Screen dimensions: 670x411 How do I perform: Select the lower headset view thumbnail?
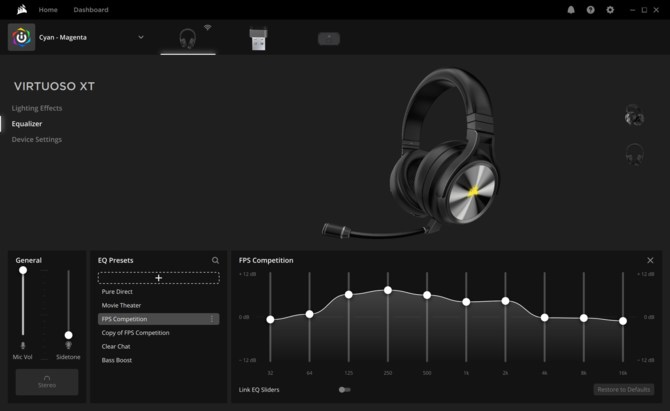pyautogui.click(x=635, y=155)
